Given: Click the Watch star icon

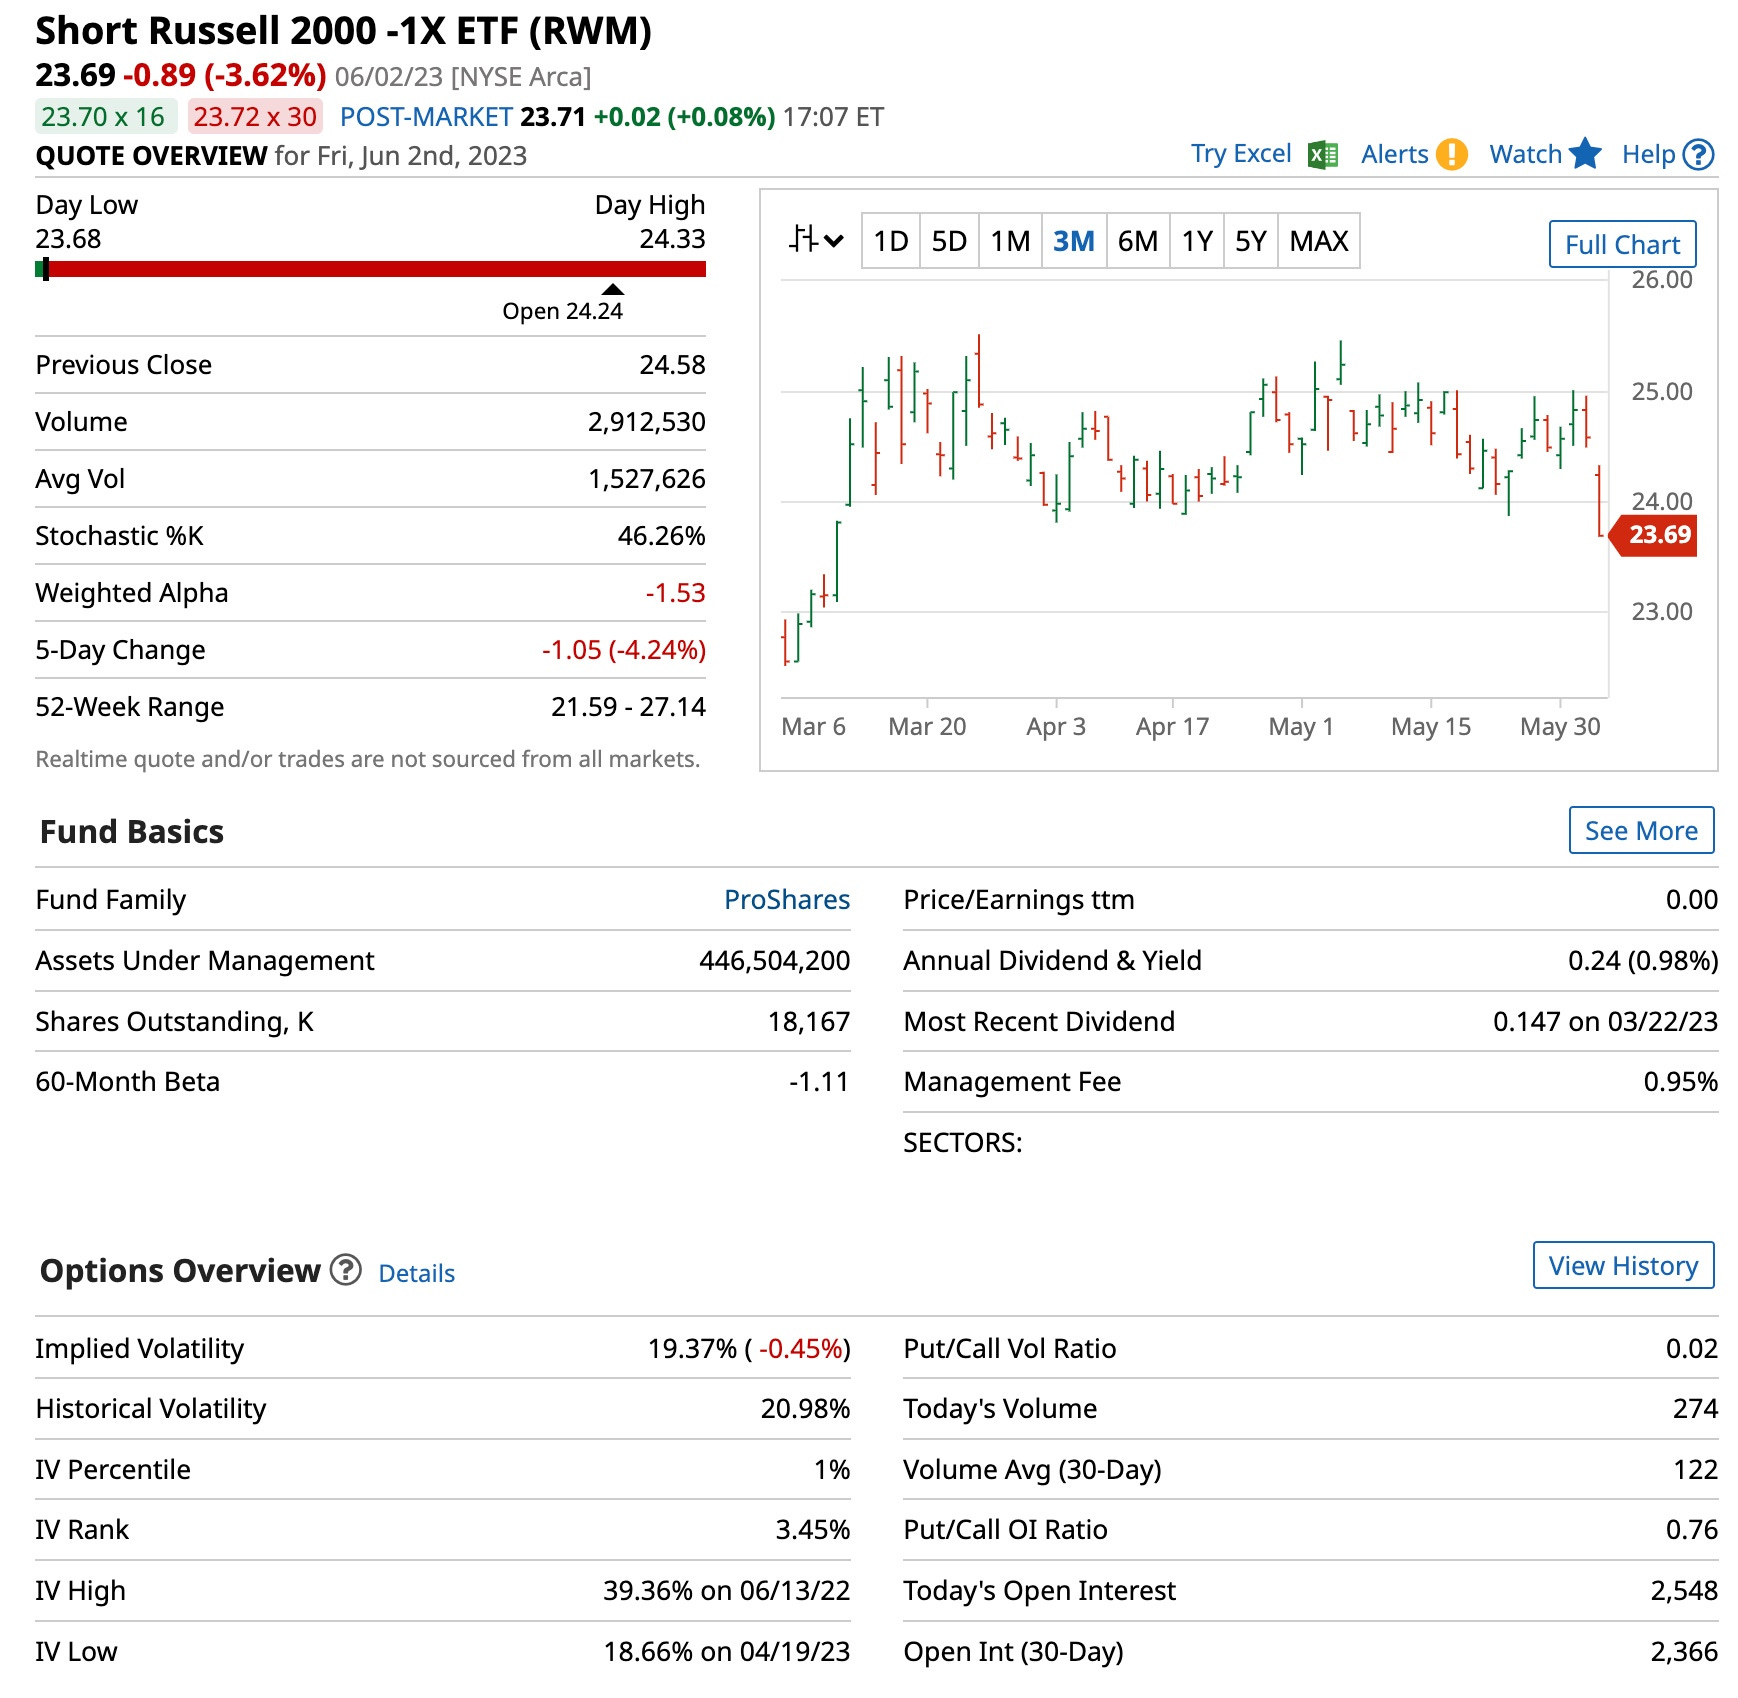Looking at the screenshot, I should click(x=1585, y=154).
